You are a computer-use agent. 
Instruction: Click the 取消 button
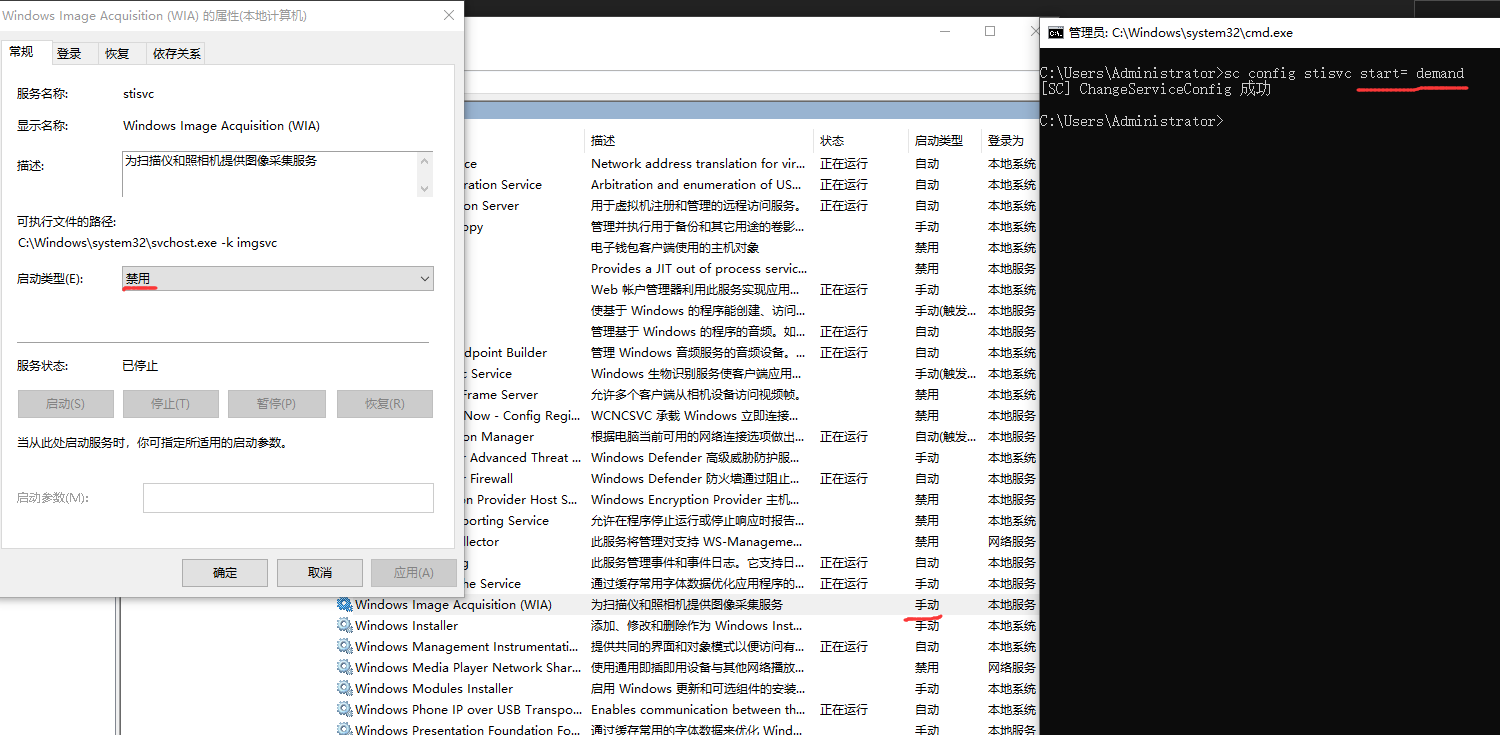320,573
